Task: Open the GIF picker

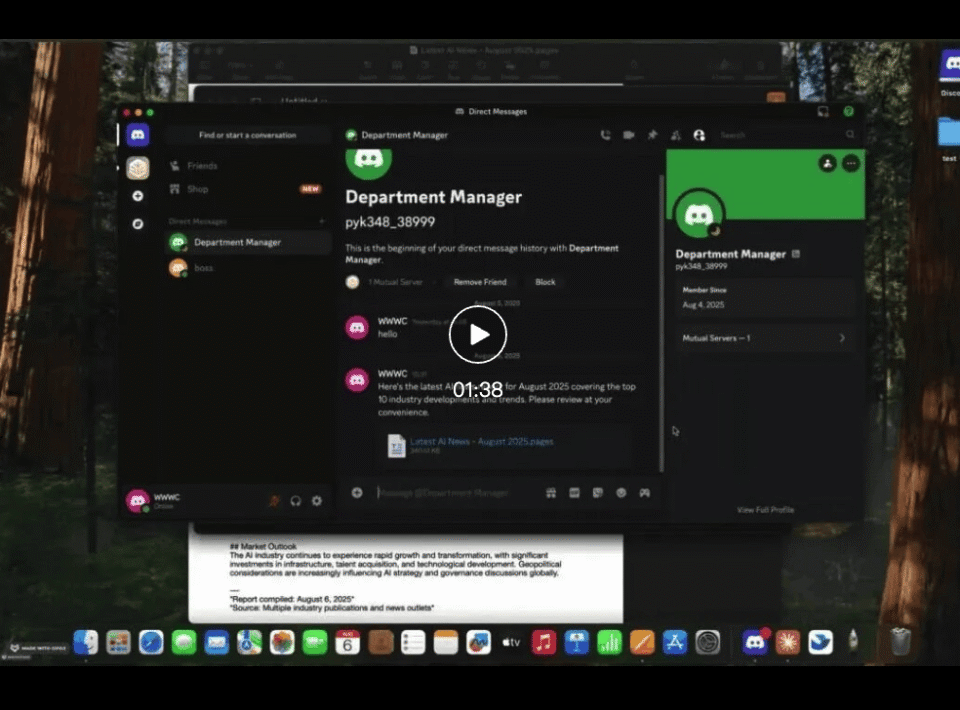Action: click(x=574, y=493)
